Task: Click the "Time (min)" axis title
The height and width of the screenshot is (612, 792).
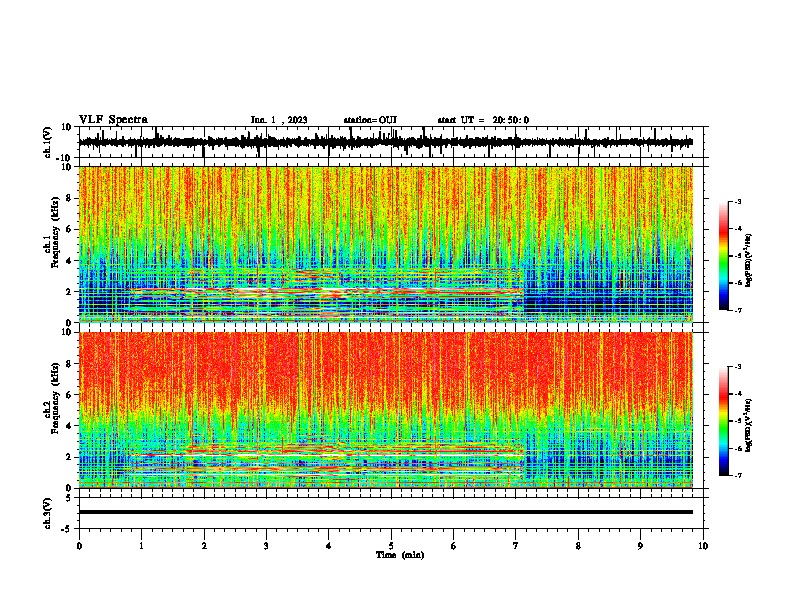Action: click(x=400, y=555)
